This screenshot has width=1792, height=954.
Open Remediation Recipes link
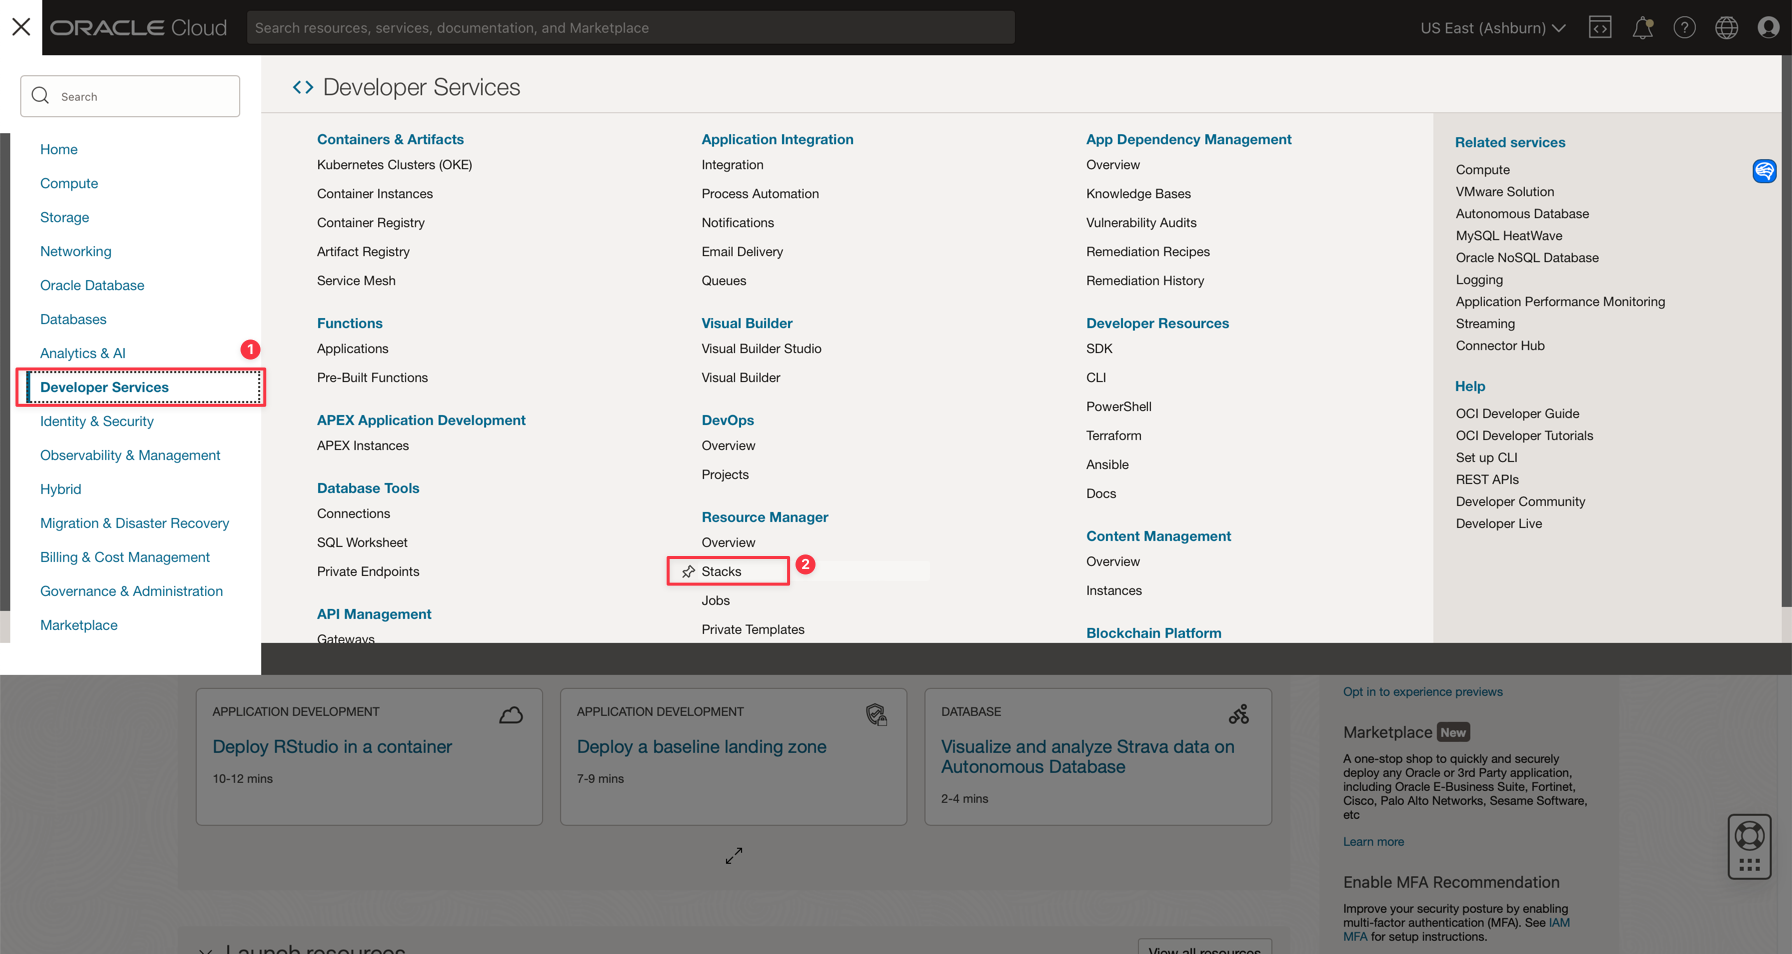tap(1148, 252)
